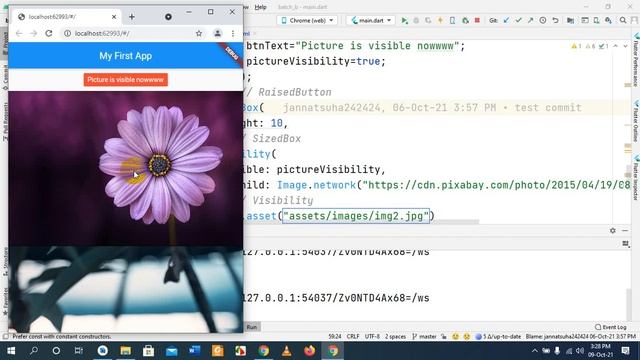Select the localhost:62993 Chrome tab
This screenshot has width=640, height=360.
[67, 17]
